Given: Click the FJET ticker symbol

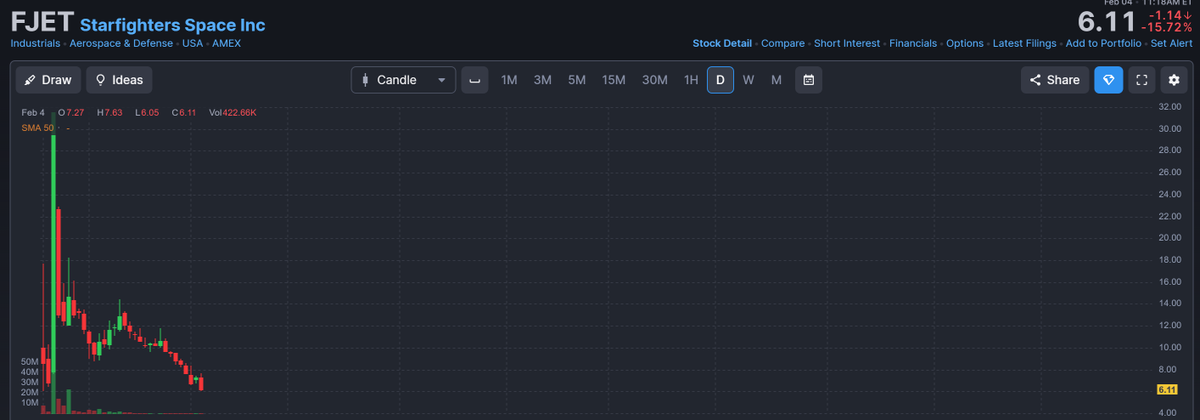Looking at the screenshot, I should [40, 22].
